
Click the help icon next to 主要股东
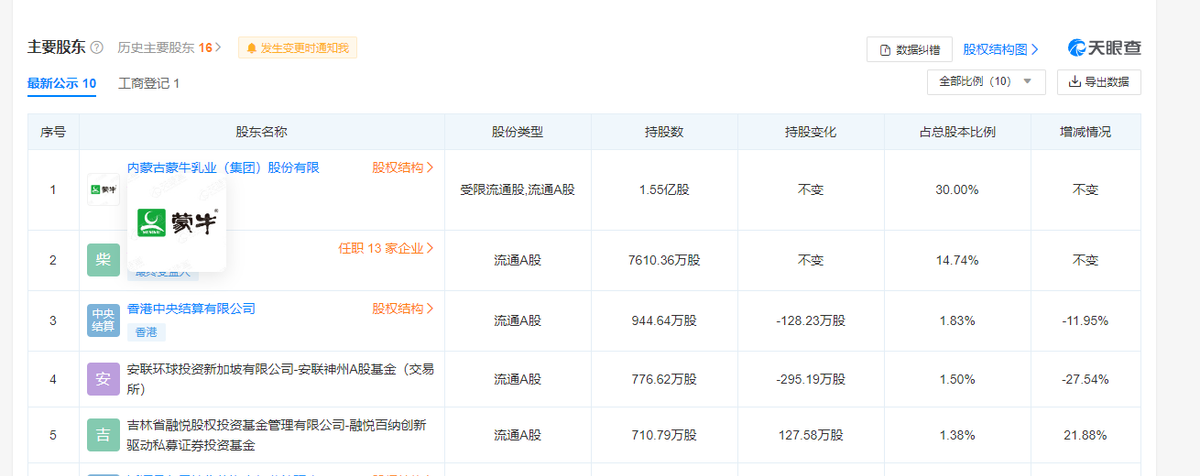click(x=97, y=48)
